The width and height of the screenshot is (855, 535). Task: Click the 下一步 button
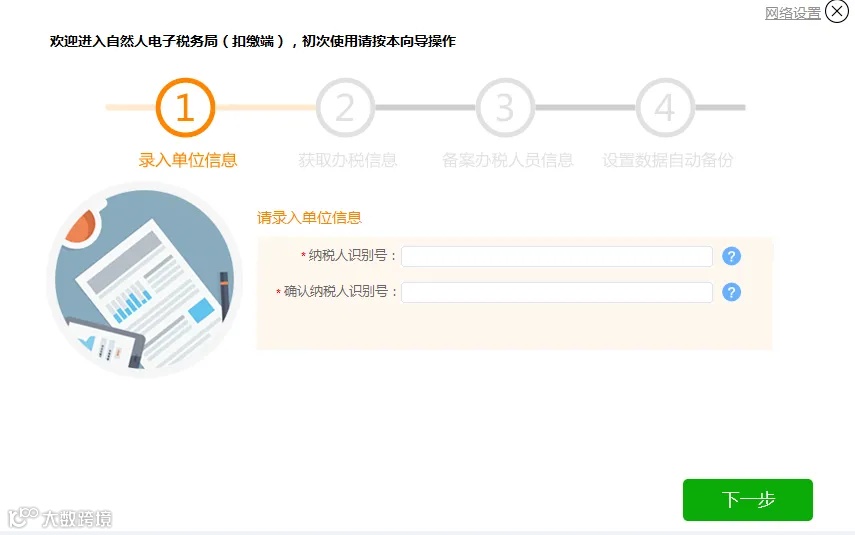point(748,500)
